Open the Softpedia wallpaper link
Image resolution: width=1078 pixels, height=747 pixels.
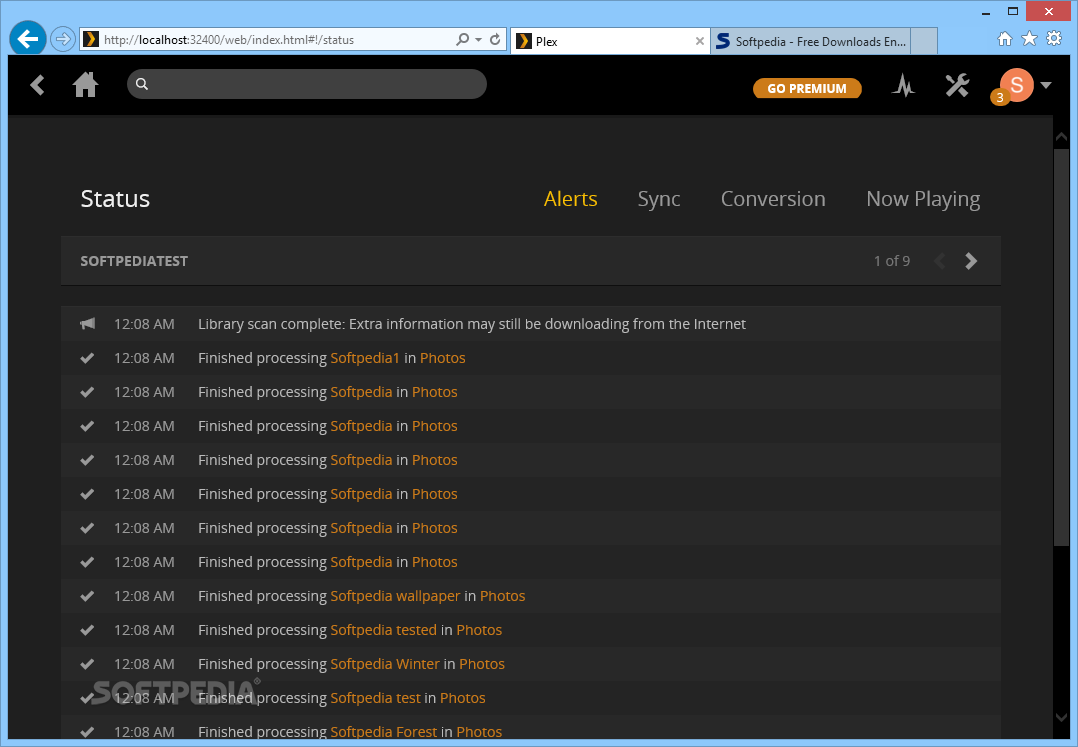pyautogui.click(x=395, y=596)
